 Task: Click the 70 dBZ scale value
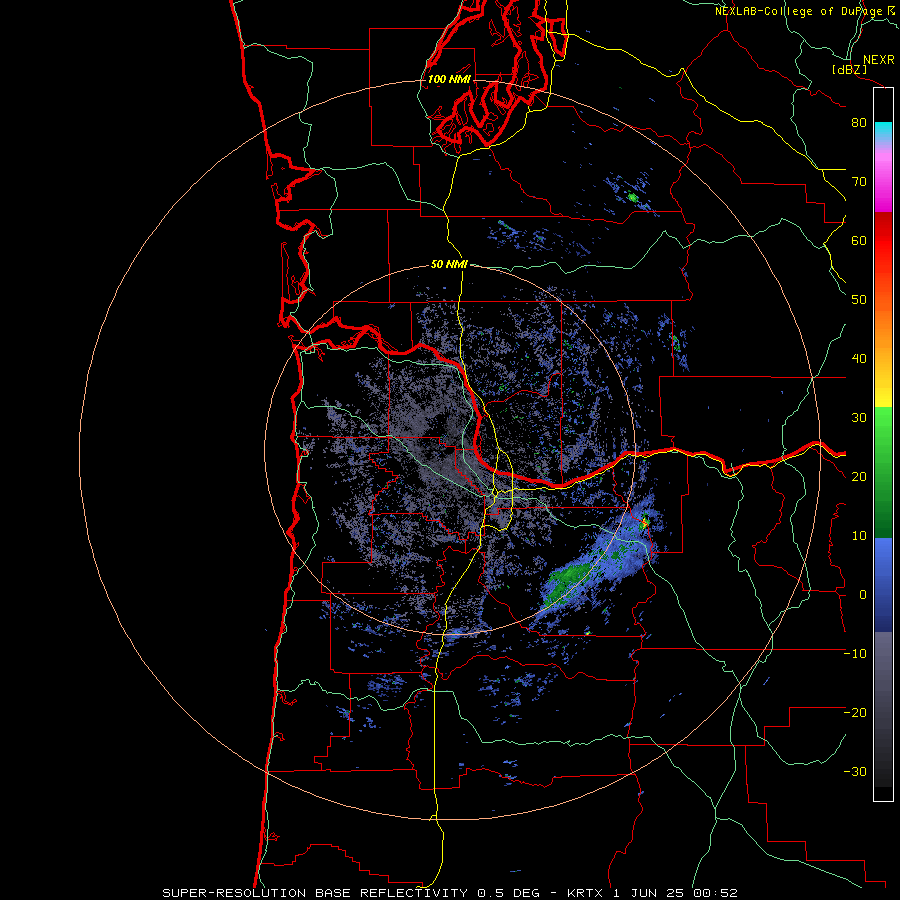pyautogui.click(x=859, y=182)
